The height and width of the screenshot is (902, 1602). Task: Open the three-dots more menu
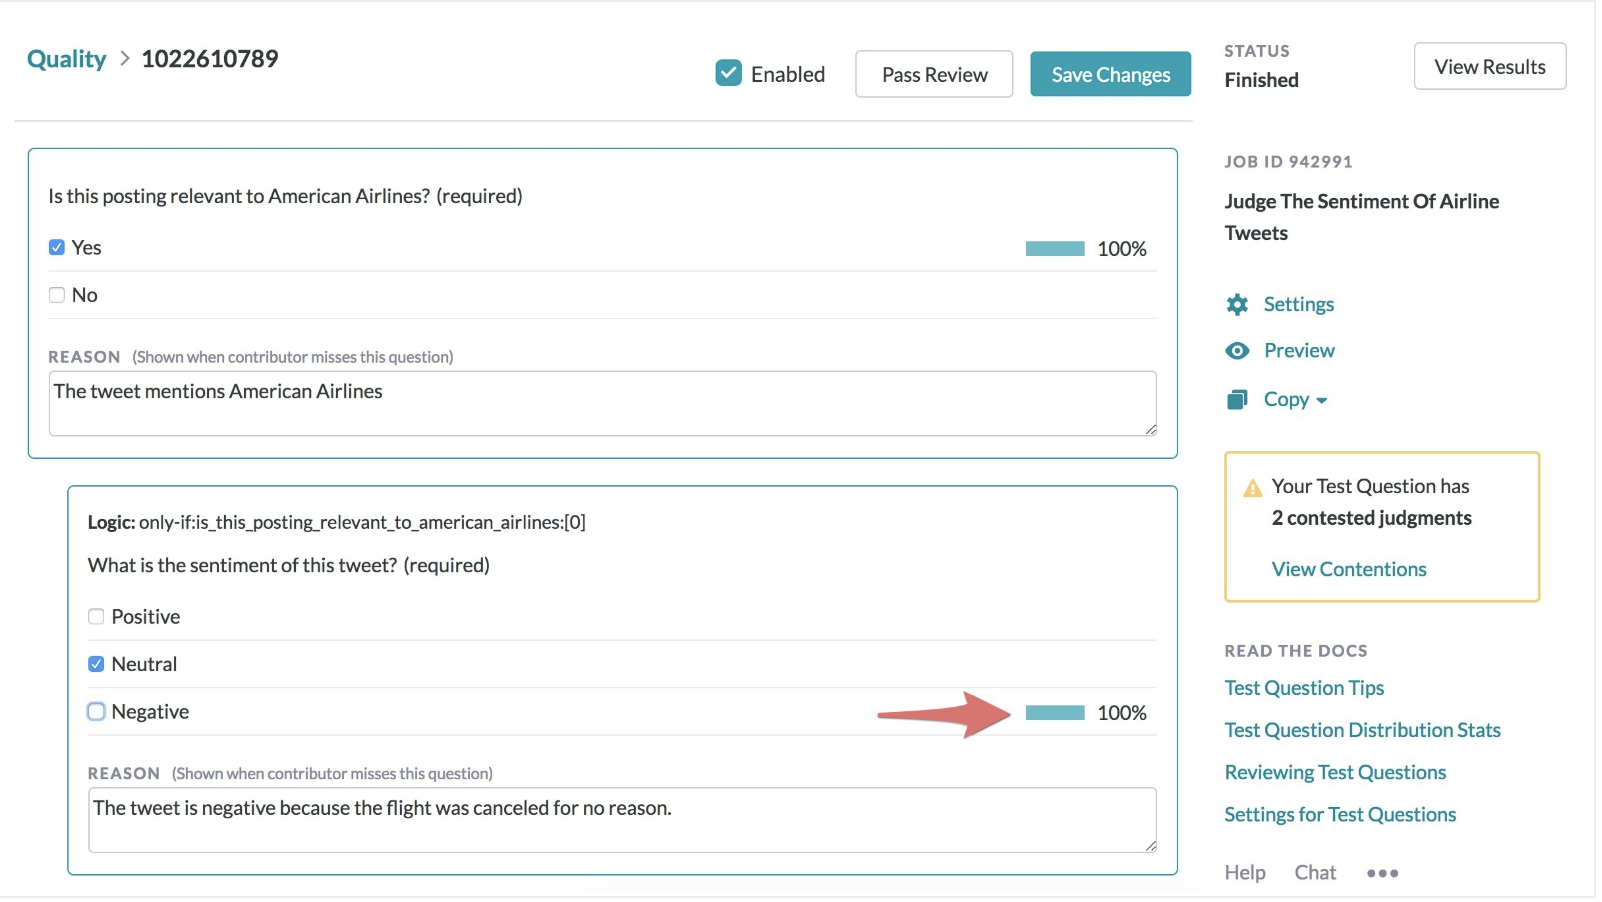pyautogui.click(x=1382, y=873)
